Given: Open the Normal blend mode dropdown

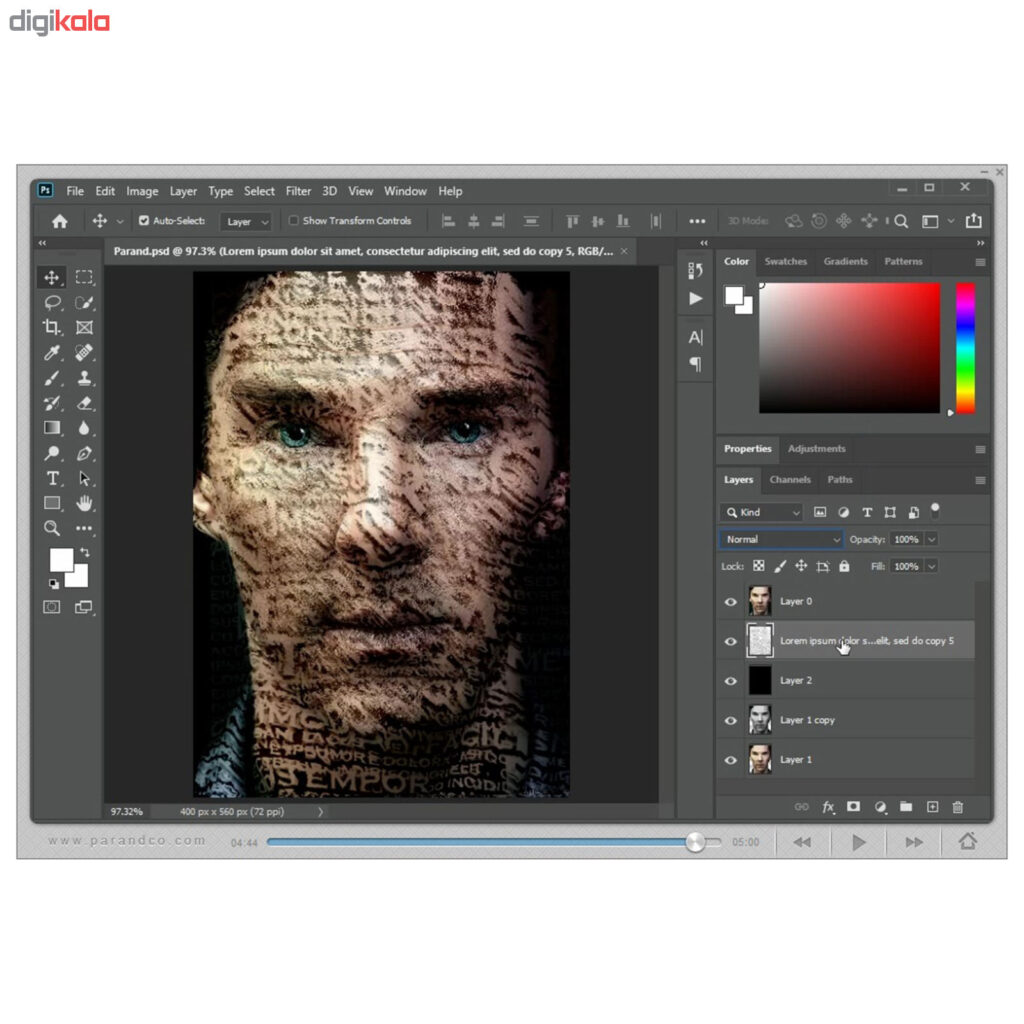Looking at the screenshot, I should [x=780, y=539].
